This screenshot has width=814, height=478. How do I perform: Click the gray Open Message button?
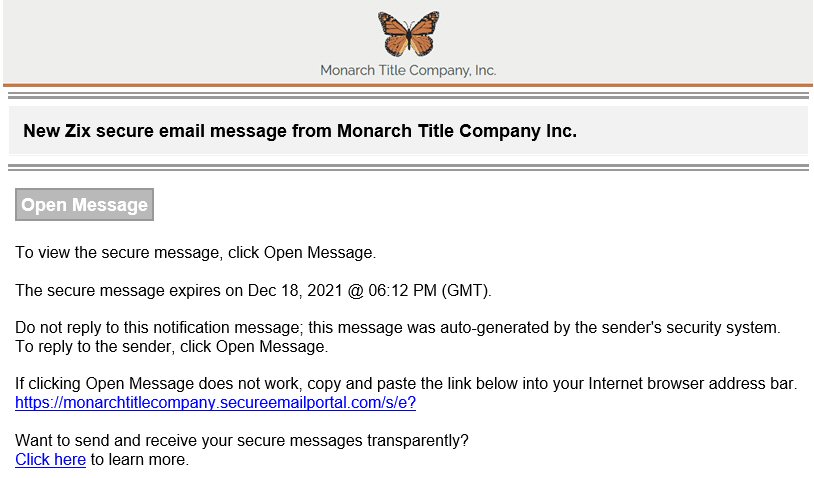(85, 204)
